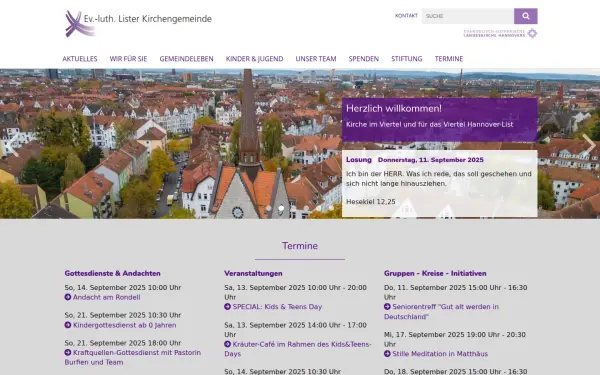Advance to next slide with right arrow
Screen dimensions: 600x375
[x=588, y=145]
